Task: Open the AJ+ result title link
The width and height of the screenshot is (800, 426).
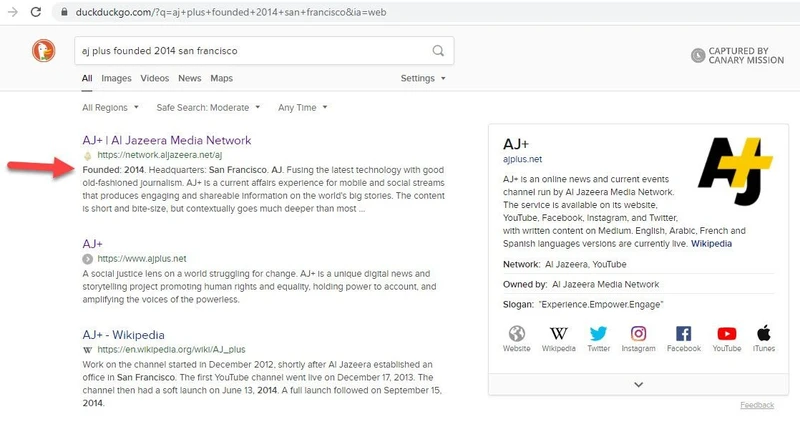Action: (93, 244)
